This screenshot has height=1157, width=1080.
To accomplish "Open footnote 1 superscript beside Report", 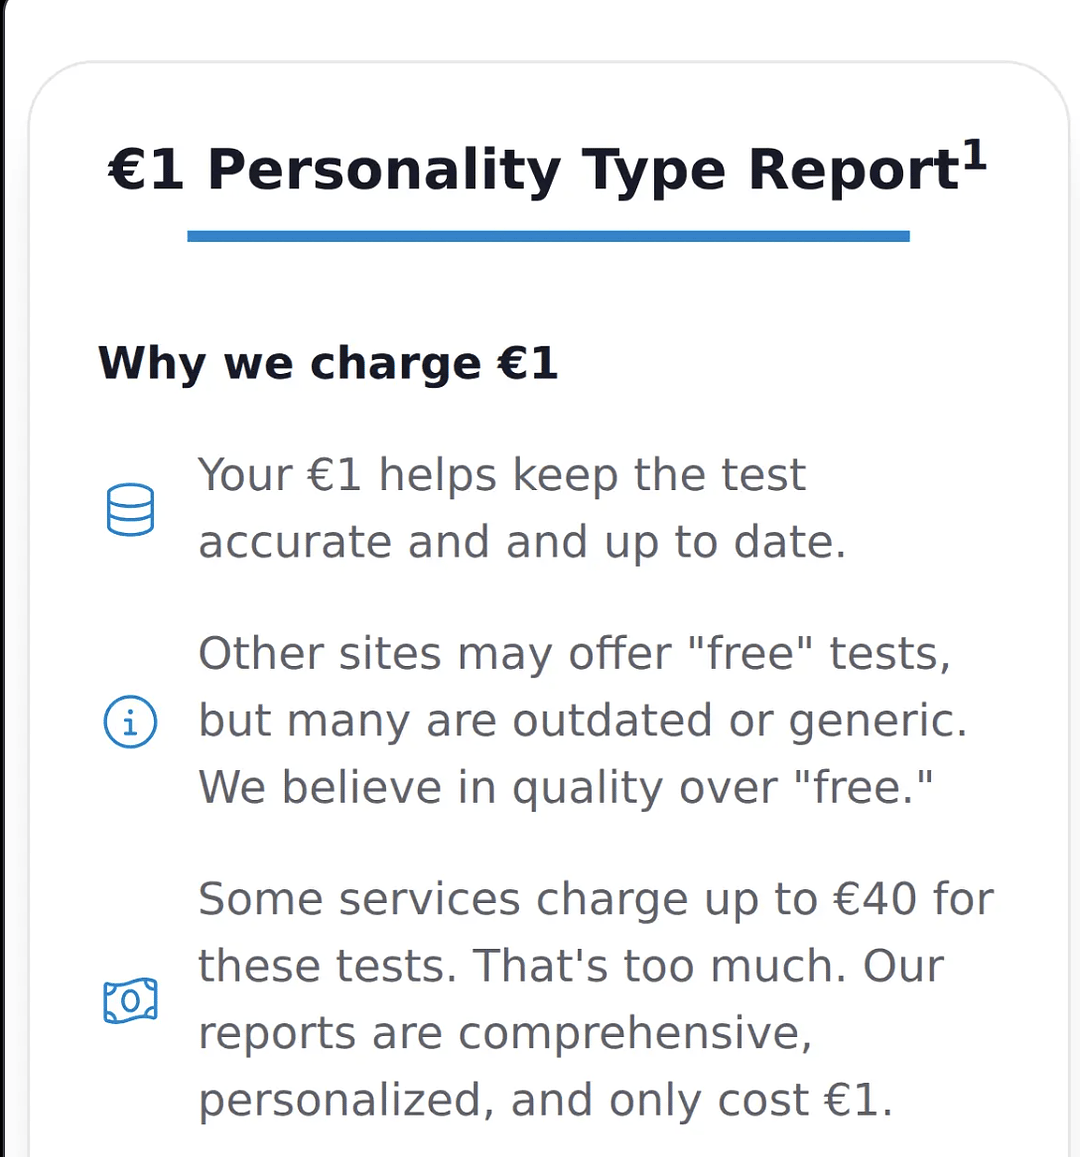I will tap(975, 155).
